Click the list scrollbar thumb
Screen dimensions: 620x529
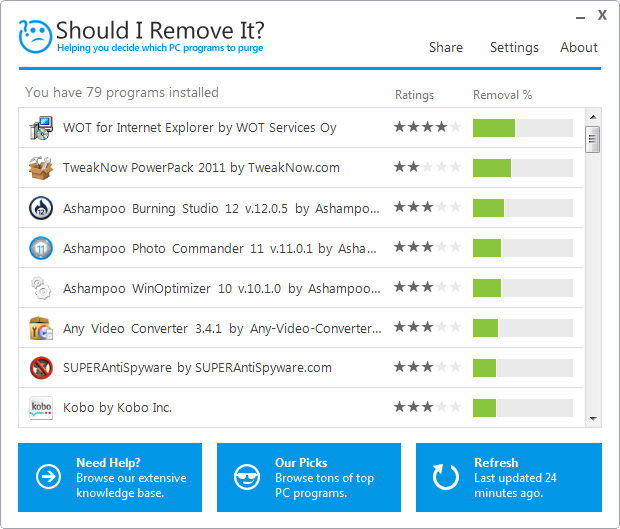(x=592, y=139)
